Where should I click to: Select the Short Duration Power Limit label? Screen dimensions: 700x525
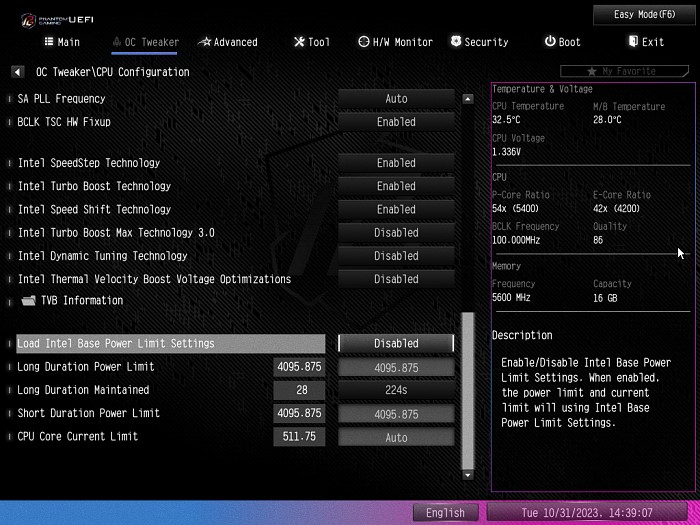pyautogui.click(x=88, y=413)
